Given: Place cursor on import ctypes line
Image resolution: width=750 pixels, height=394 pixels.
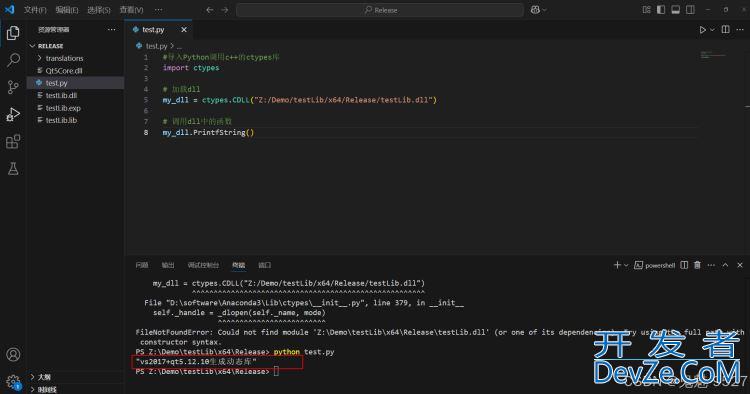Looking at the screenshot, I should click(x=191, y=68).
